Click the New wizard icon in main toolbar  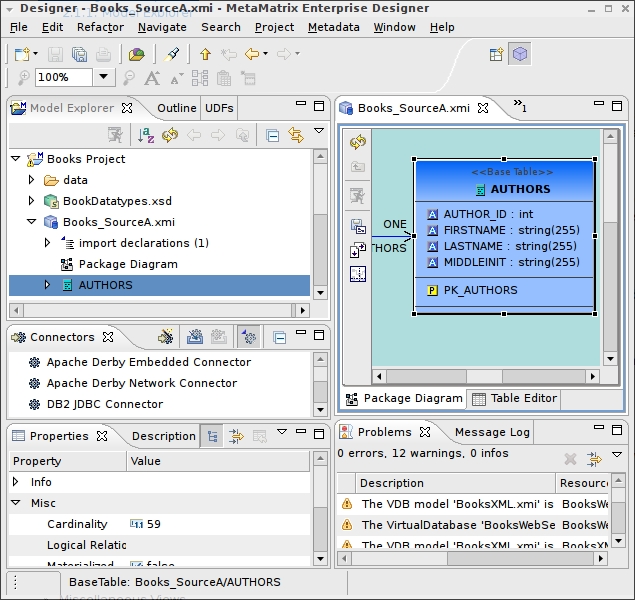coord(22,54)
